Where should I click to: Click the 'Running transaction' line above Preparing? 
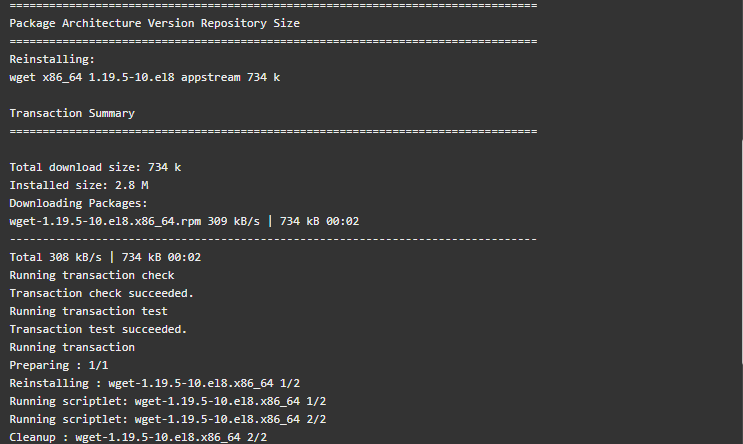coord(72,347)
